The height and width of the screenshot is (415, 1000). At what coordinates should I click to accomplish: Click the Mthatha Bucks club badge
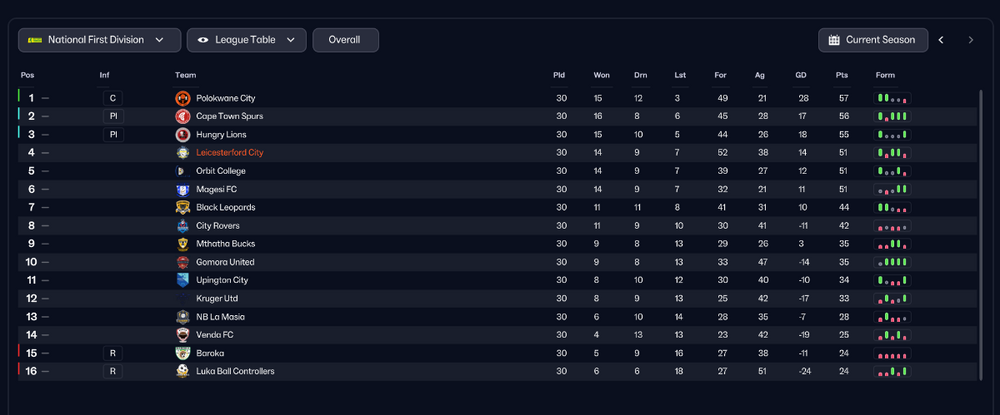click(x=182, y=244)
